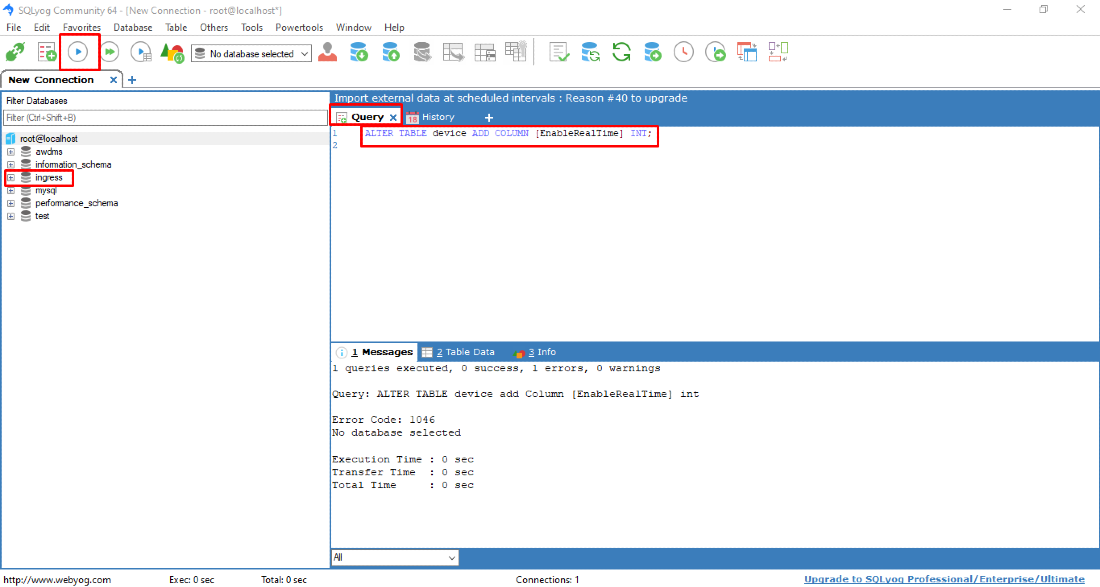This screenshot has width=1100, height=587.
Task: Open the Table menu
Action: (x=176, y=27)
